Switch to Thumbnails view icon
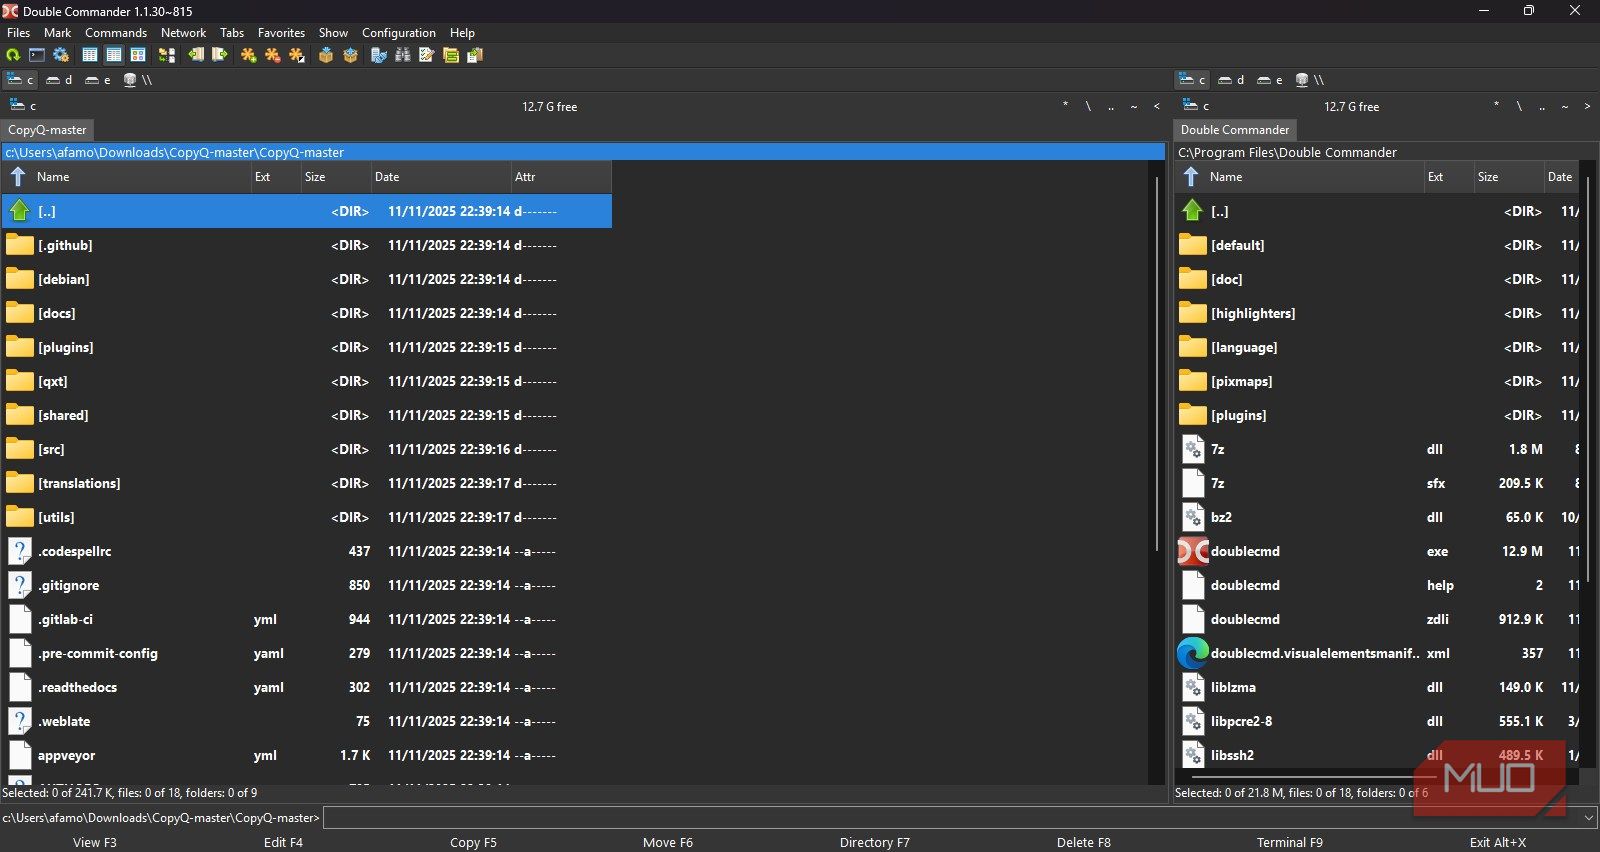The image size is (1600, 852). [138, 55]
